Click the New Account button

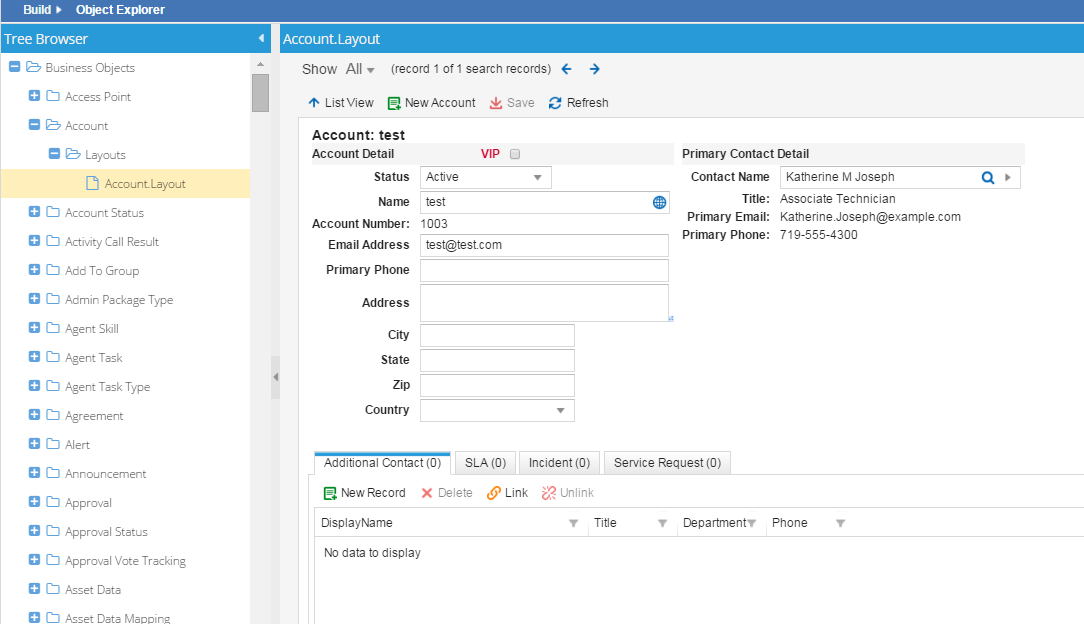click(431, 103)
